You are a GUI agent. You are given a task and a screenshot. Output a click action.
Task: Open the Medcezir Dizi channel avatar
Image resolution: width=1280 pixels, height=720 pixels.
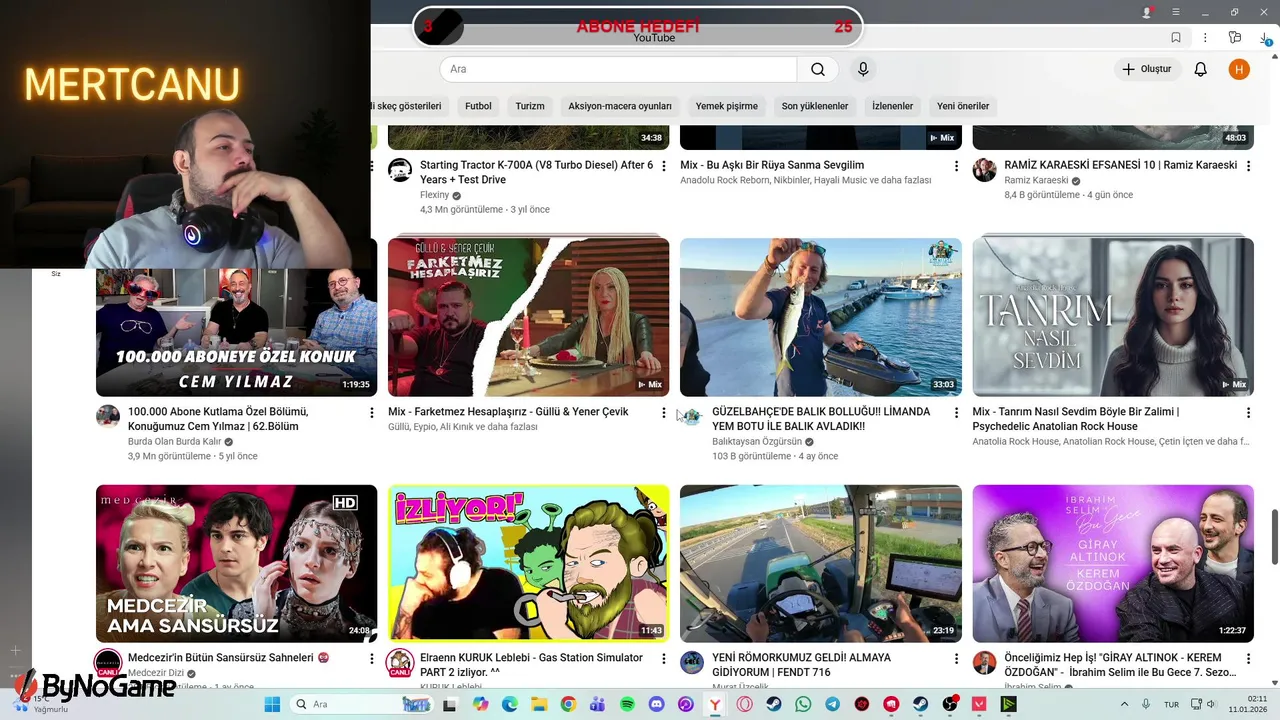coord(108,662)
